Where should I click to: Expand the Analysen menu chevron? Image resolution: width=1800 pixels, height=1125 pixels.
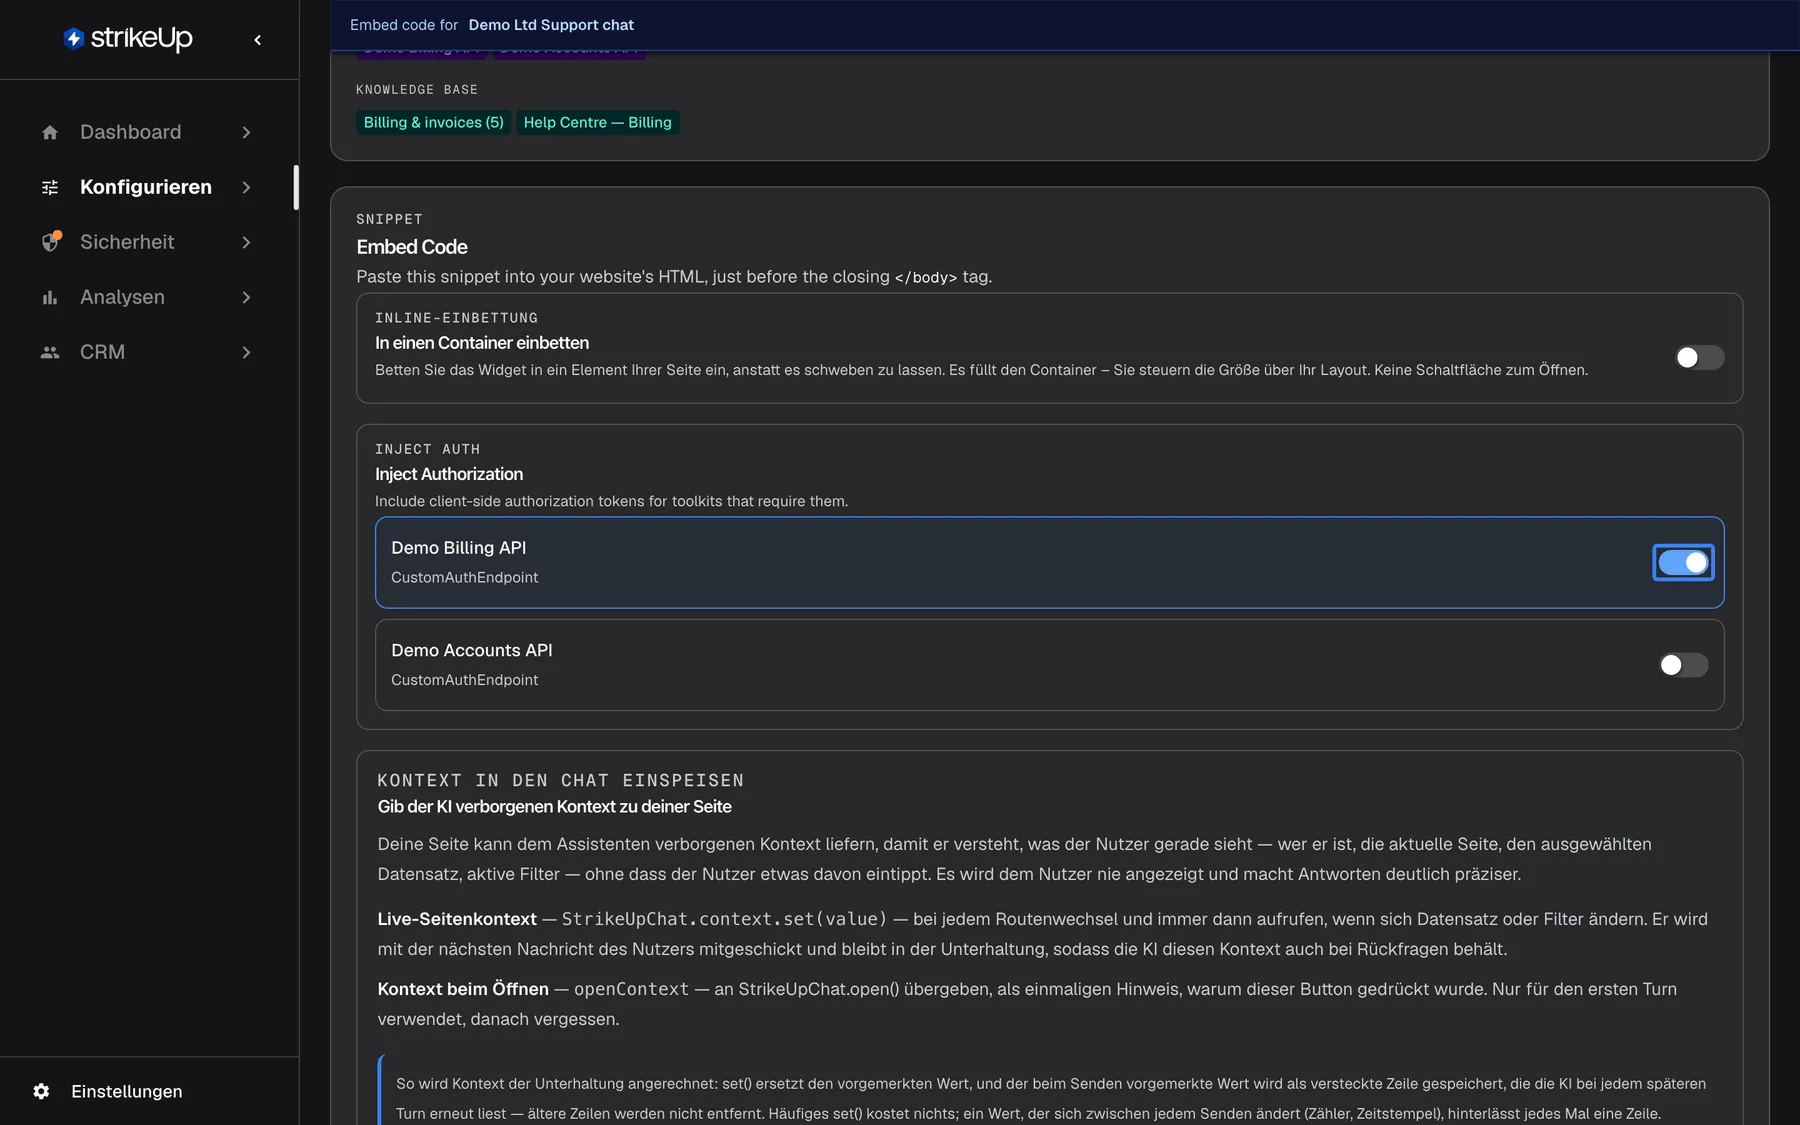coord(246,297)
